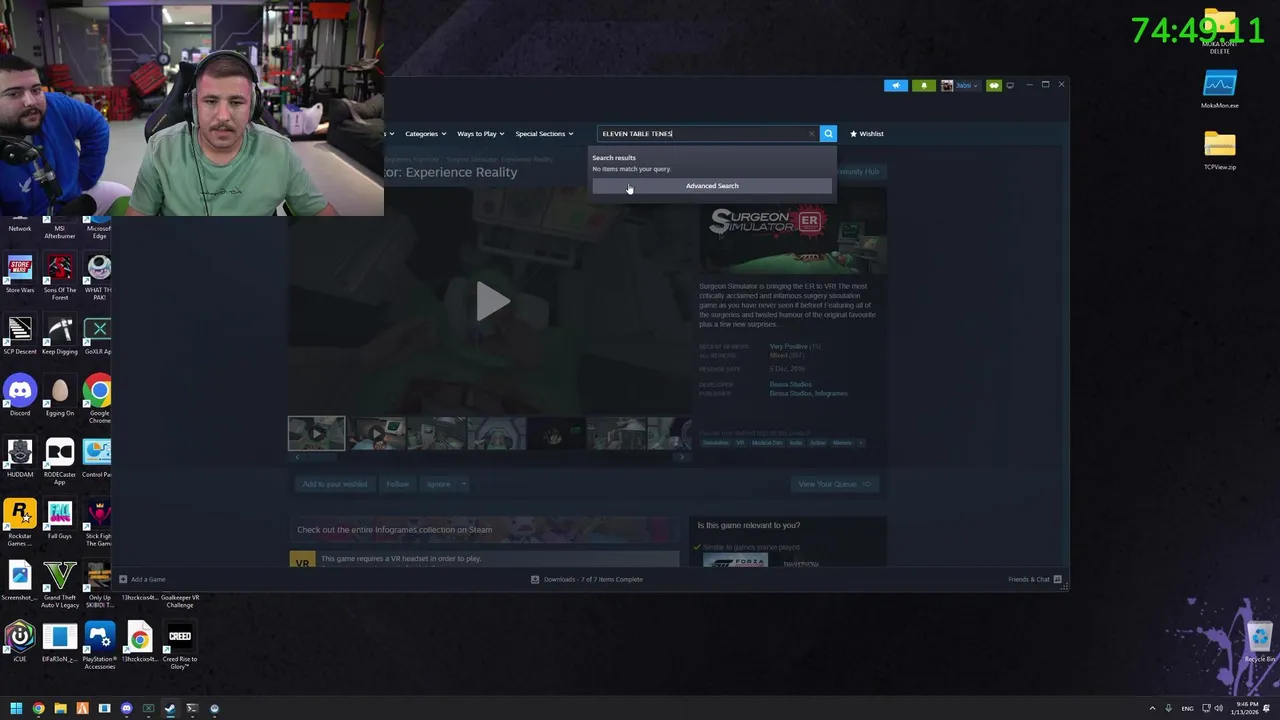The width and height of the screenshot is (1280, 720).
Task: Open the Windows Start menu
Action: tap(16, 708)
